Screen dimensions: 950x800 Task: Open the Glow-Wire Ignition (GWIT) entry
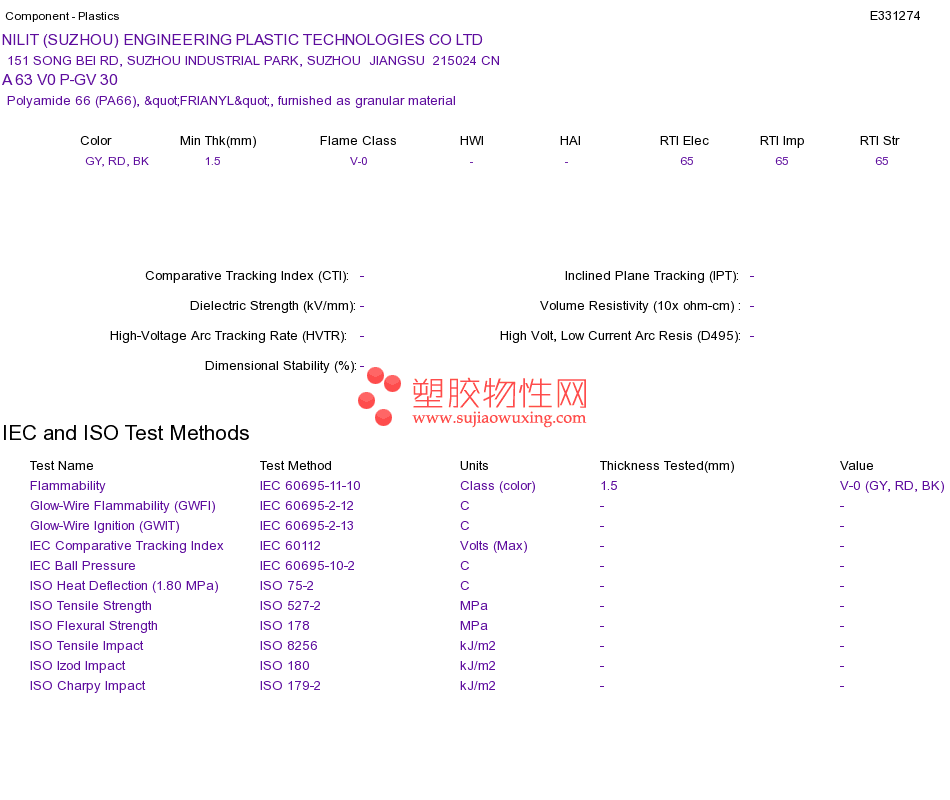105,526
